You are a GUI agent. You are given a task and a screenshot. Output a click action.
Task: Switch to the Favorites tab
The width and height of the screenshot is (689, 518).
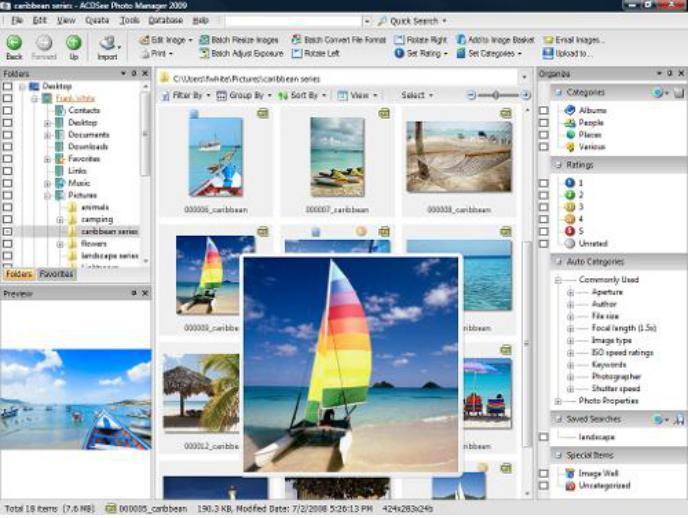(x=56, y=274)
